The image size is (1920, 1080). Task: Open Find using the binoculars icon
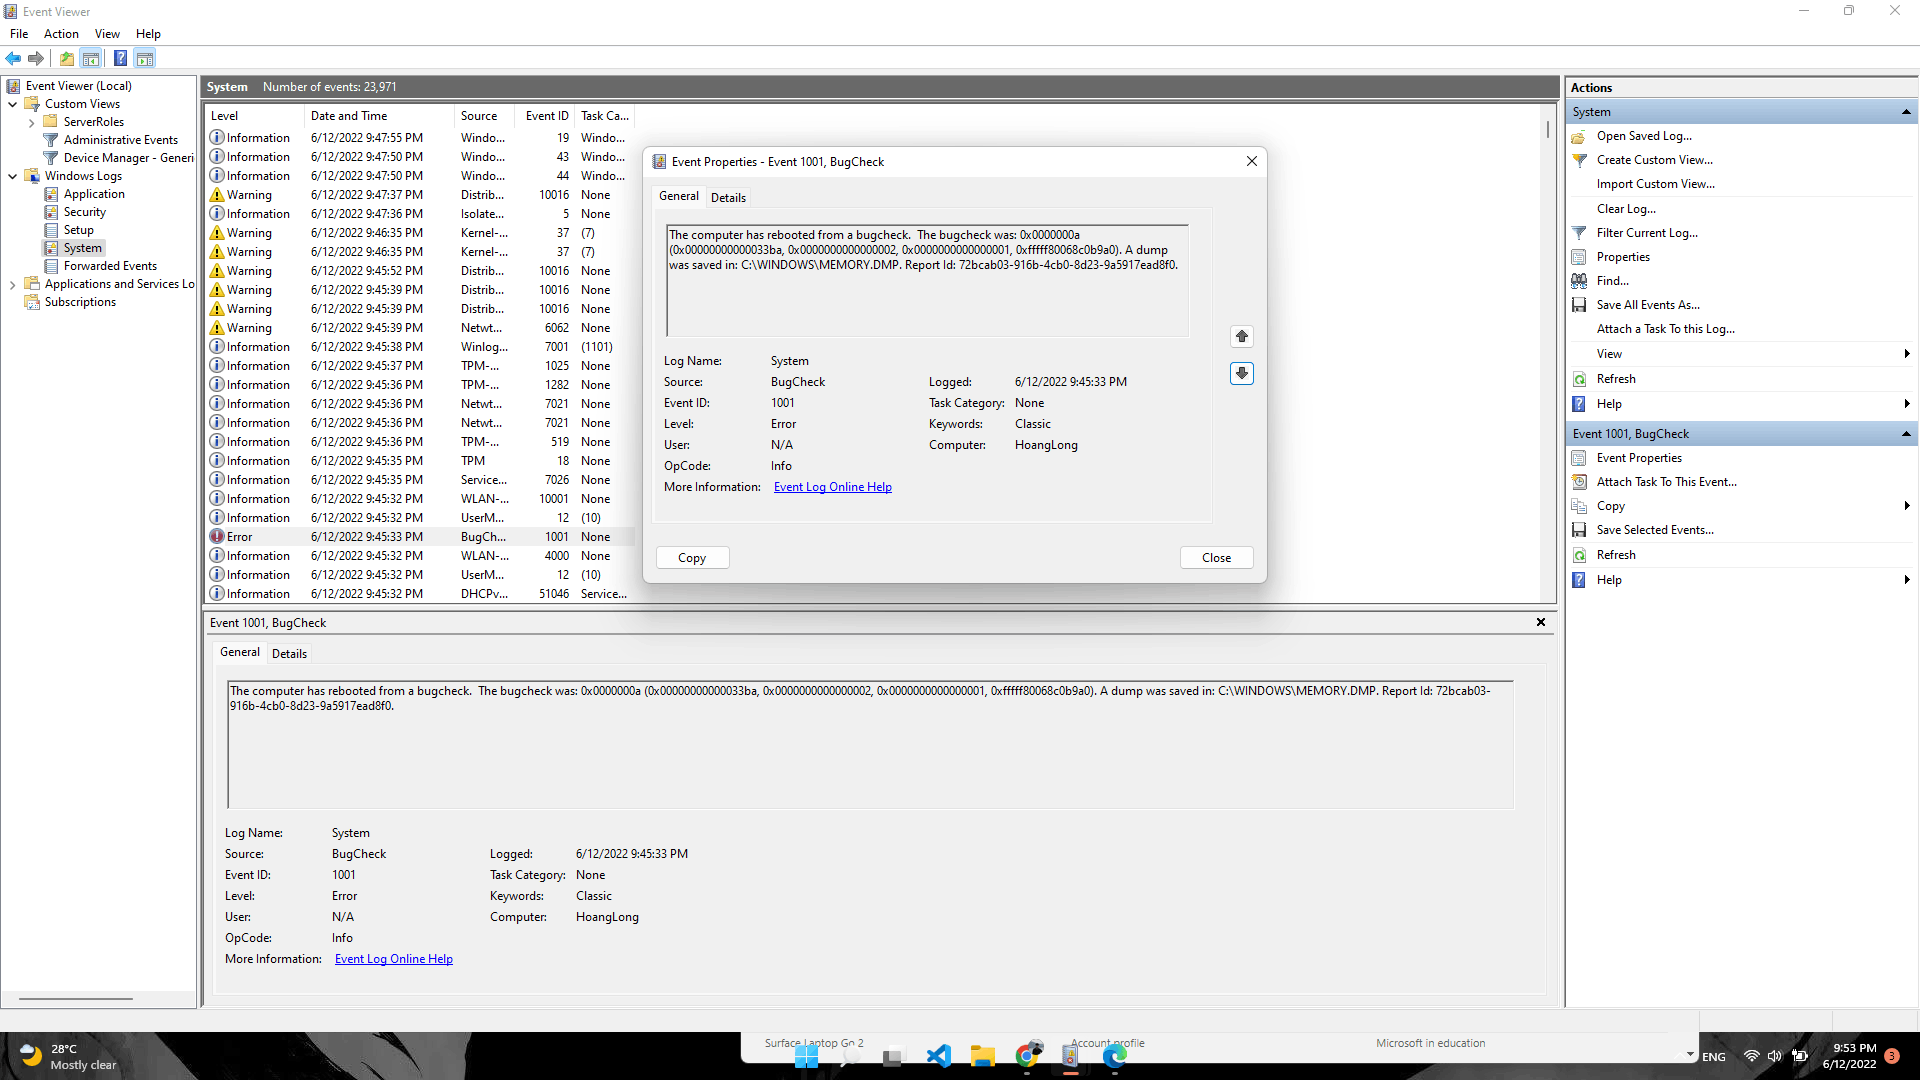[1580, 280]
